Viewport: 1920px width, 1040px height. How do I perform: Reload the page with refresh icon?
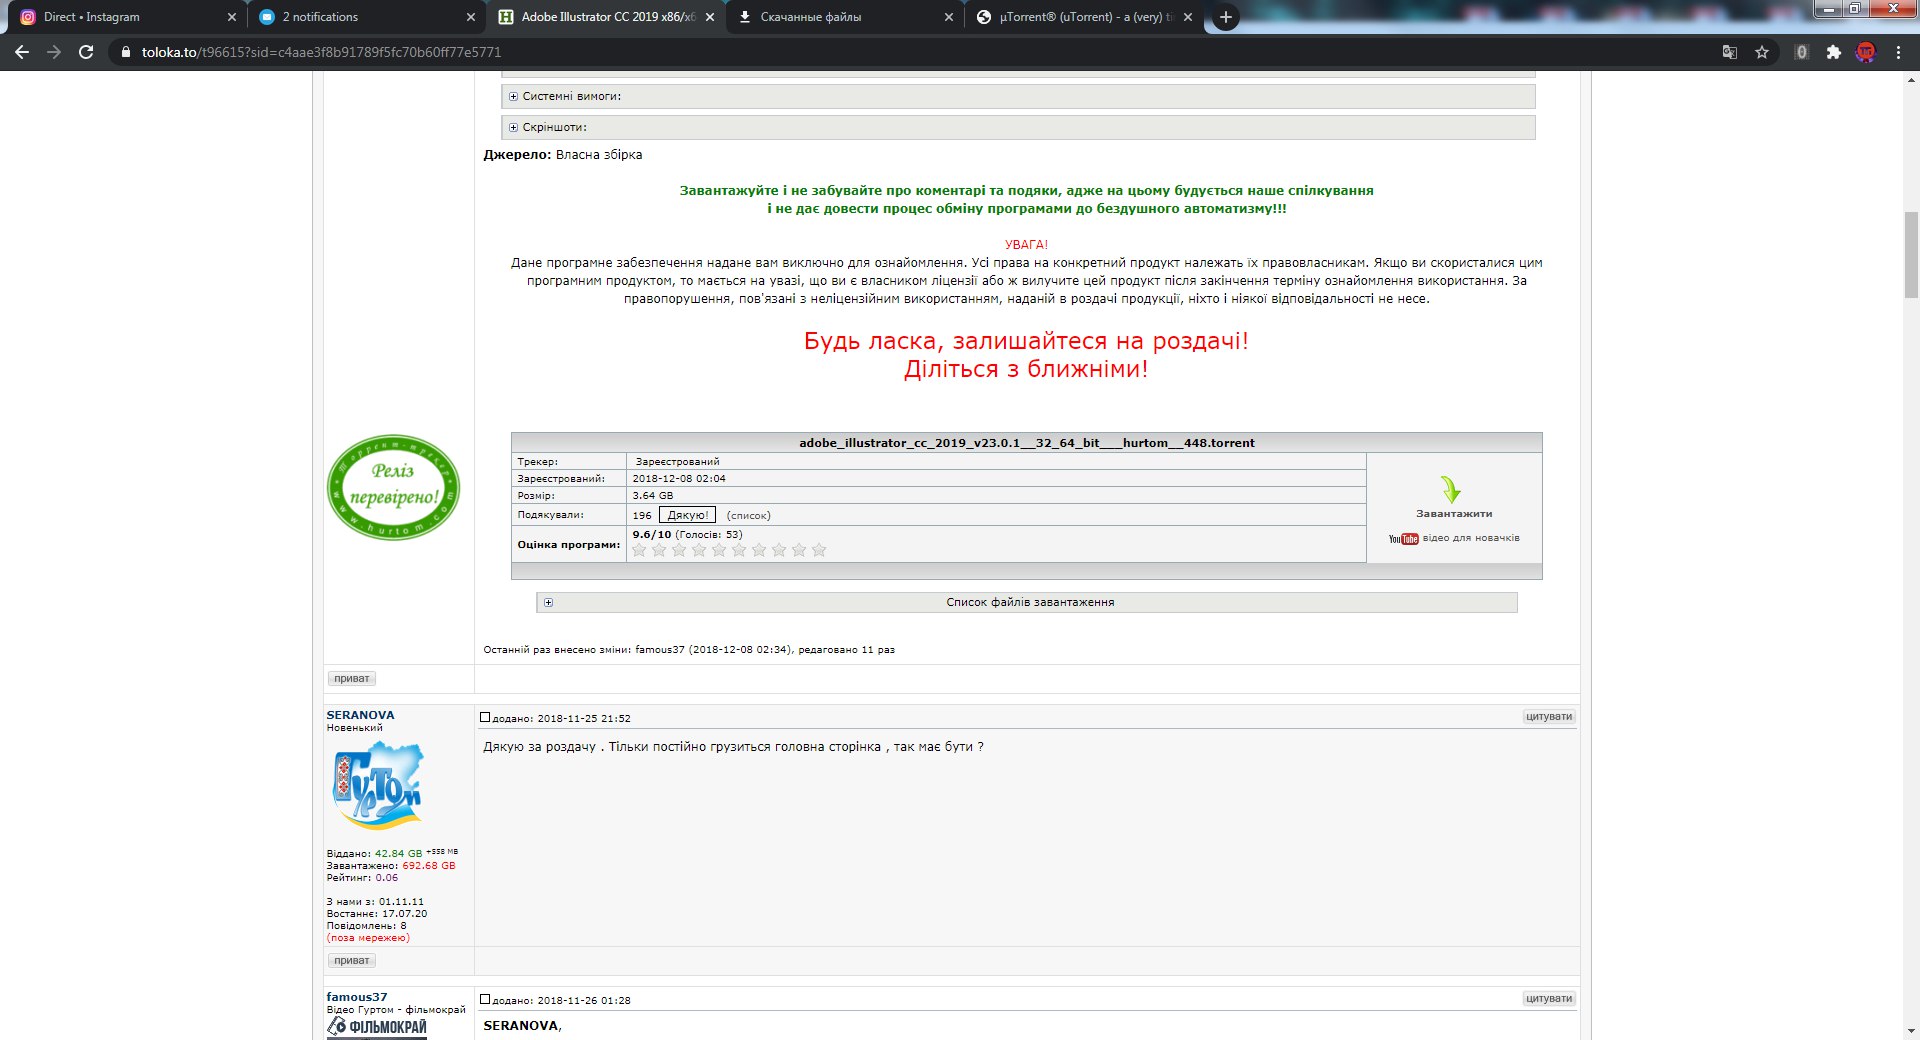coord(86,52)
